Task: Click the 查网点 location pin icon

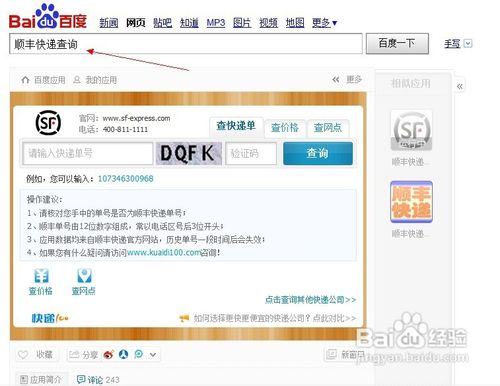Action: tap(84, 276)
